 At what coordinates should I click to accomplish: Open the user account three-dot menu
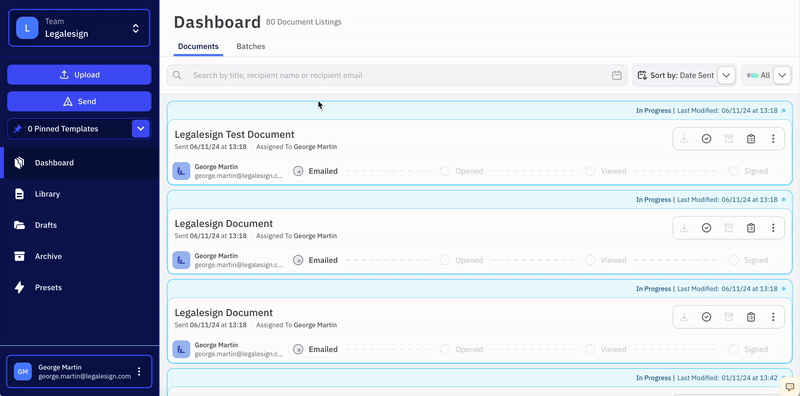tap(139, 372)
